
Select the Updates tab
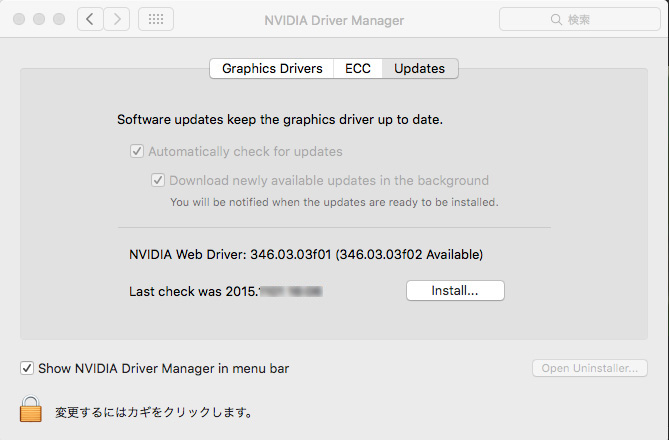420,68
